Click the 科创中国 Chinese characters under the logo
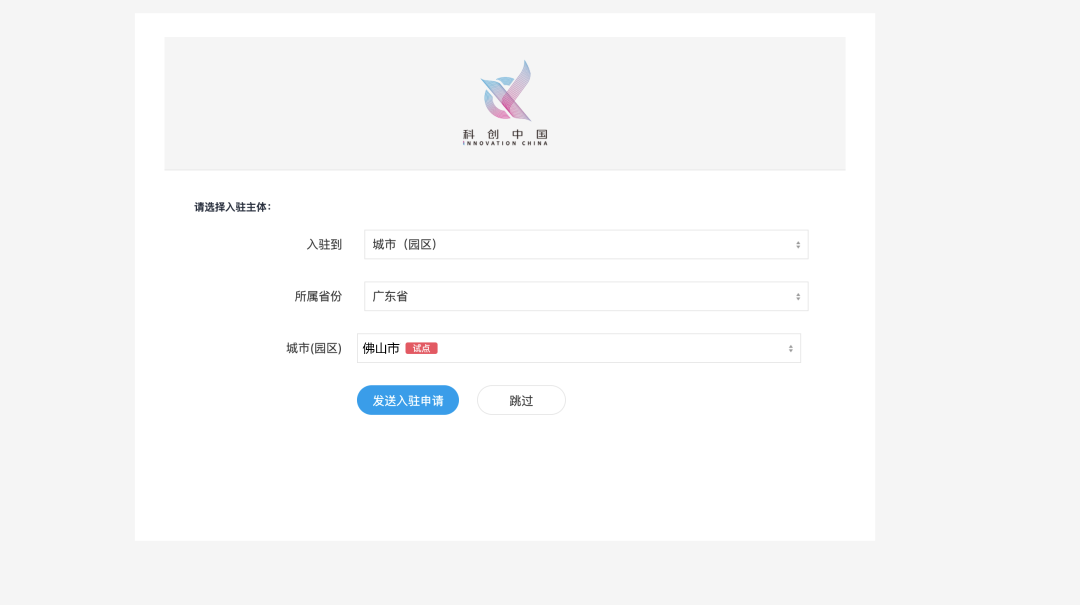Viewport: 1080px width, 605px height. (x=504, y=132)
